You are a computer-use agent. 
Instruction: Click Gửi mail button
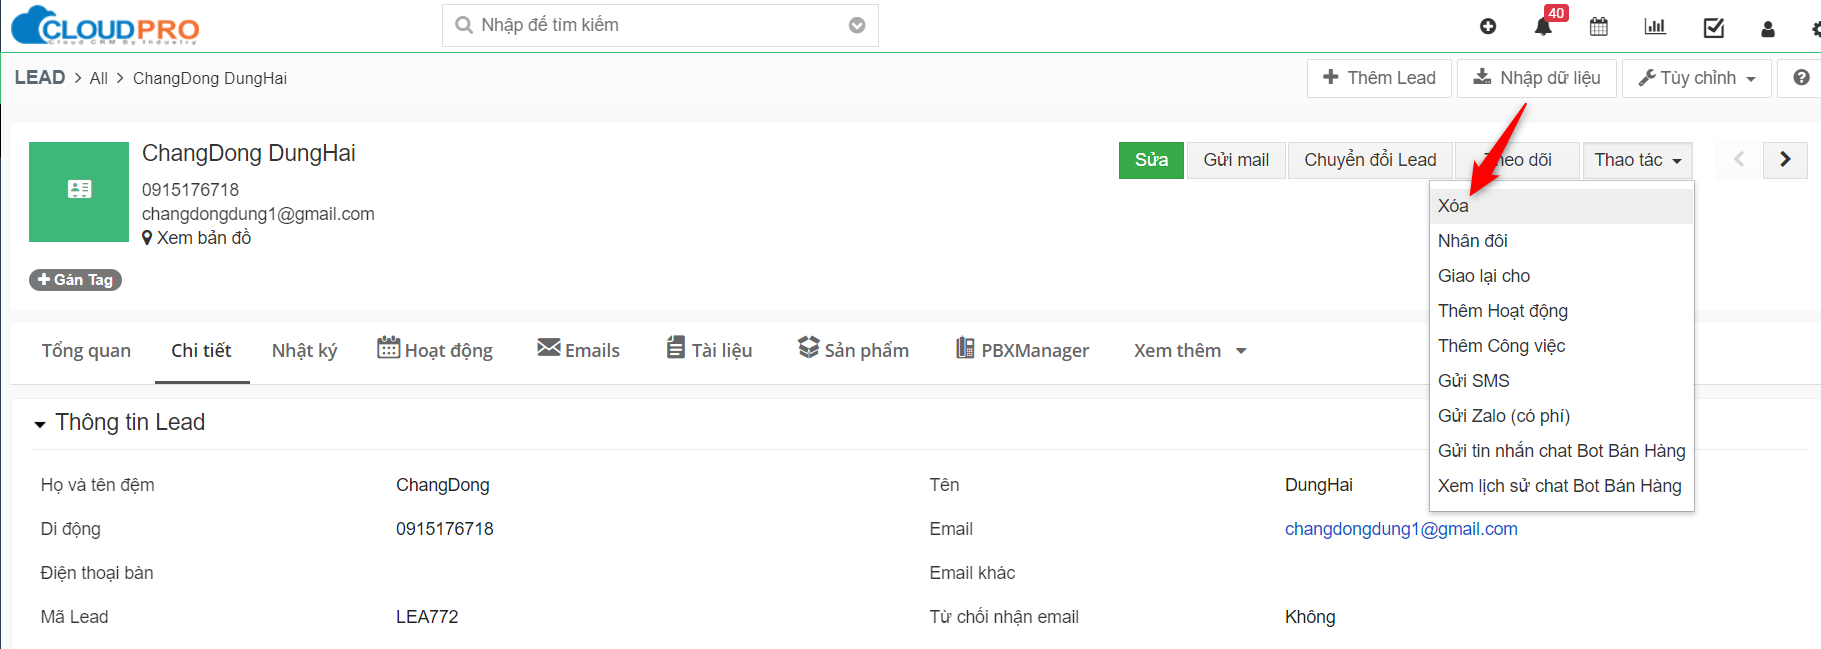coord(1236,160)
